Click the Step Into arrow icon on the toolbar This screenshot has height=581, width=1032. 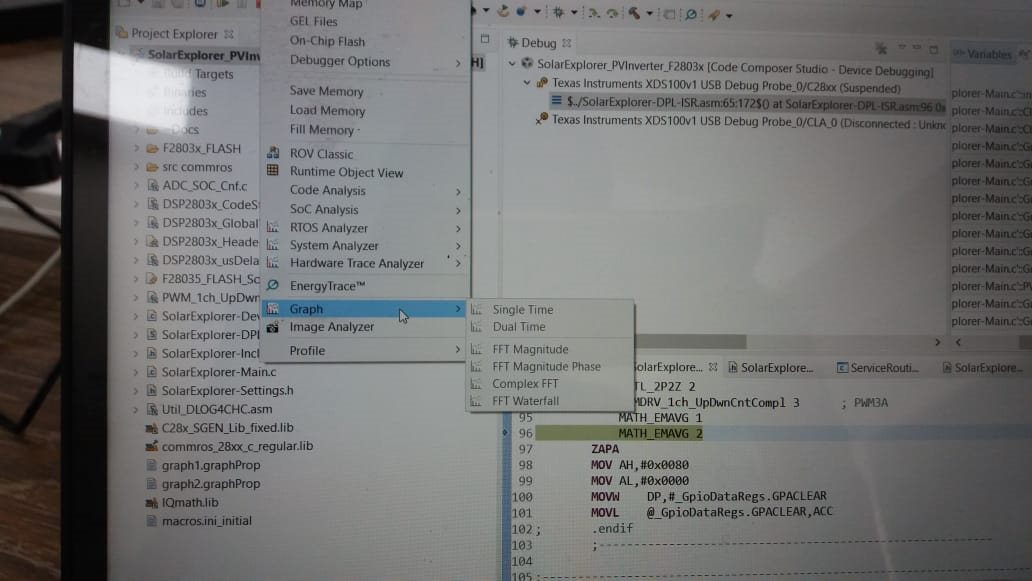(x=593, y=13)
